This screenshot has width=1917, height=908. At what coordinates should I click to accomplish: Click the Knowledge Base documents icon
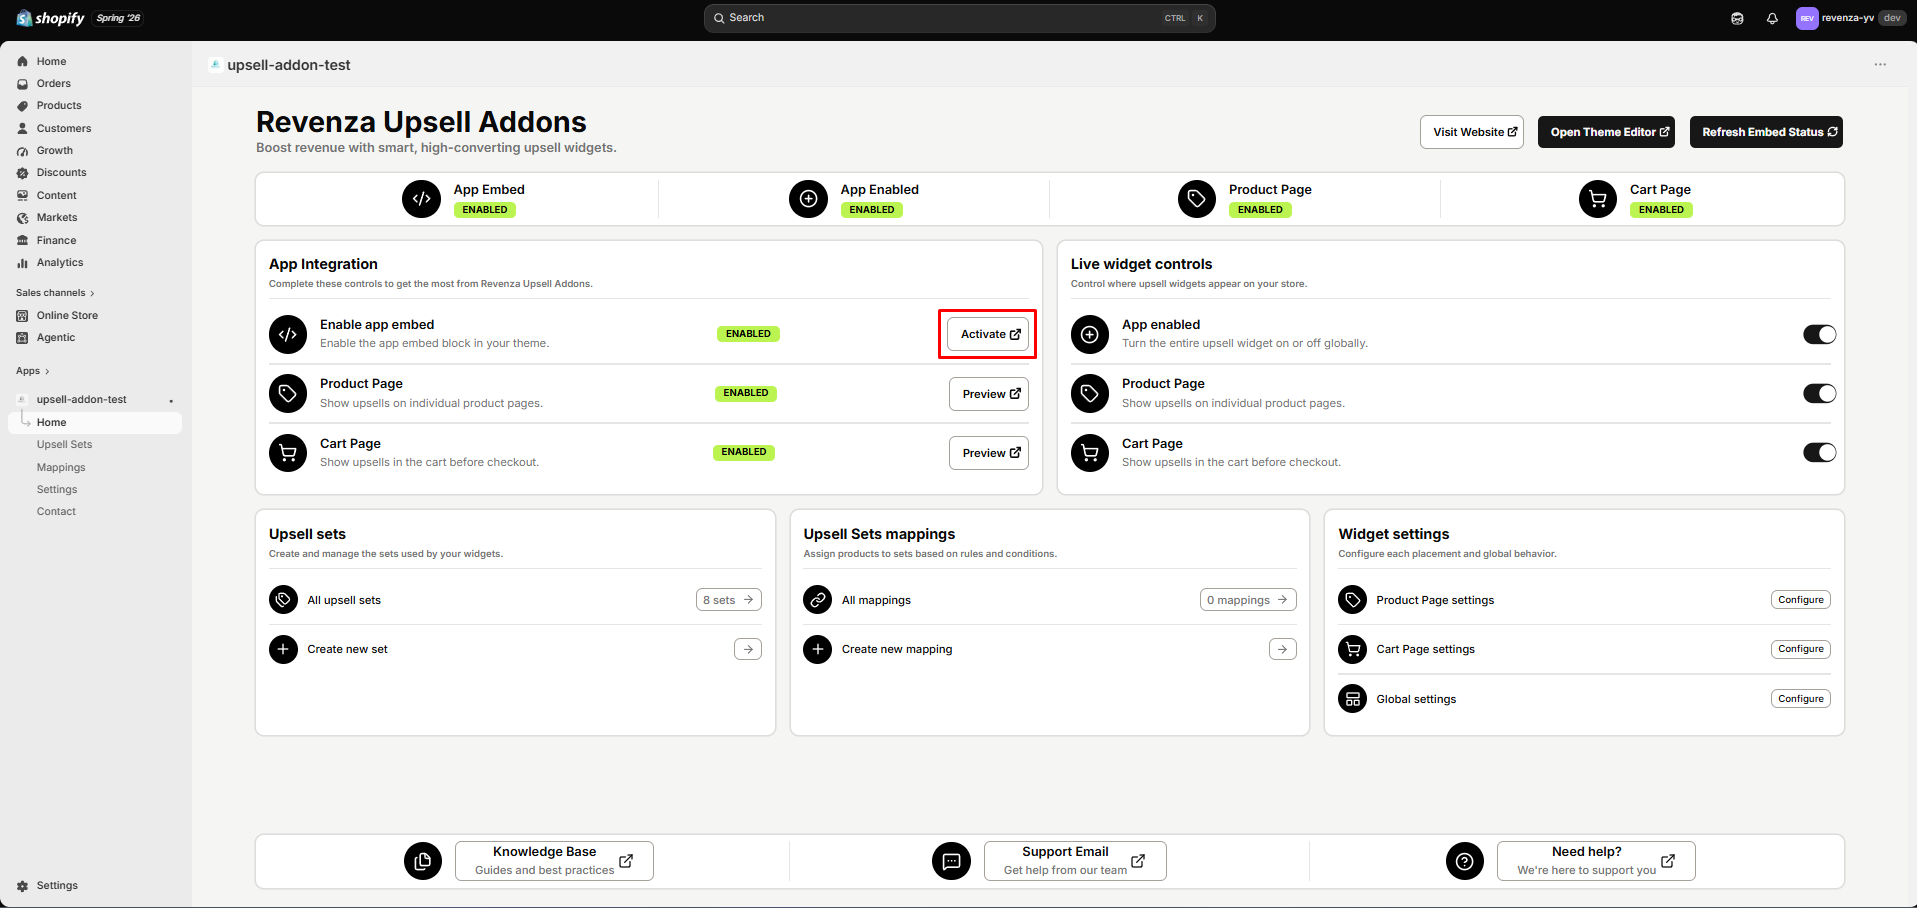pyautogui.click(x=423, y=861)
